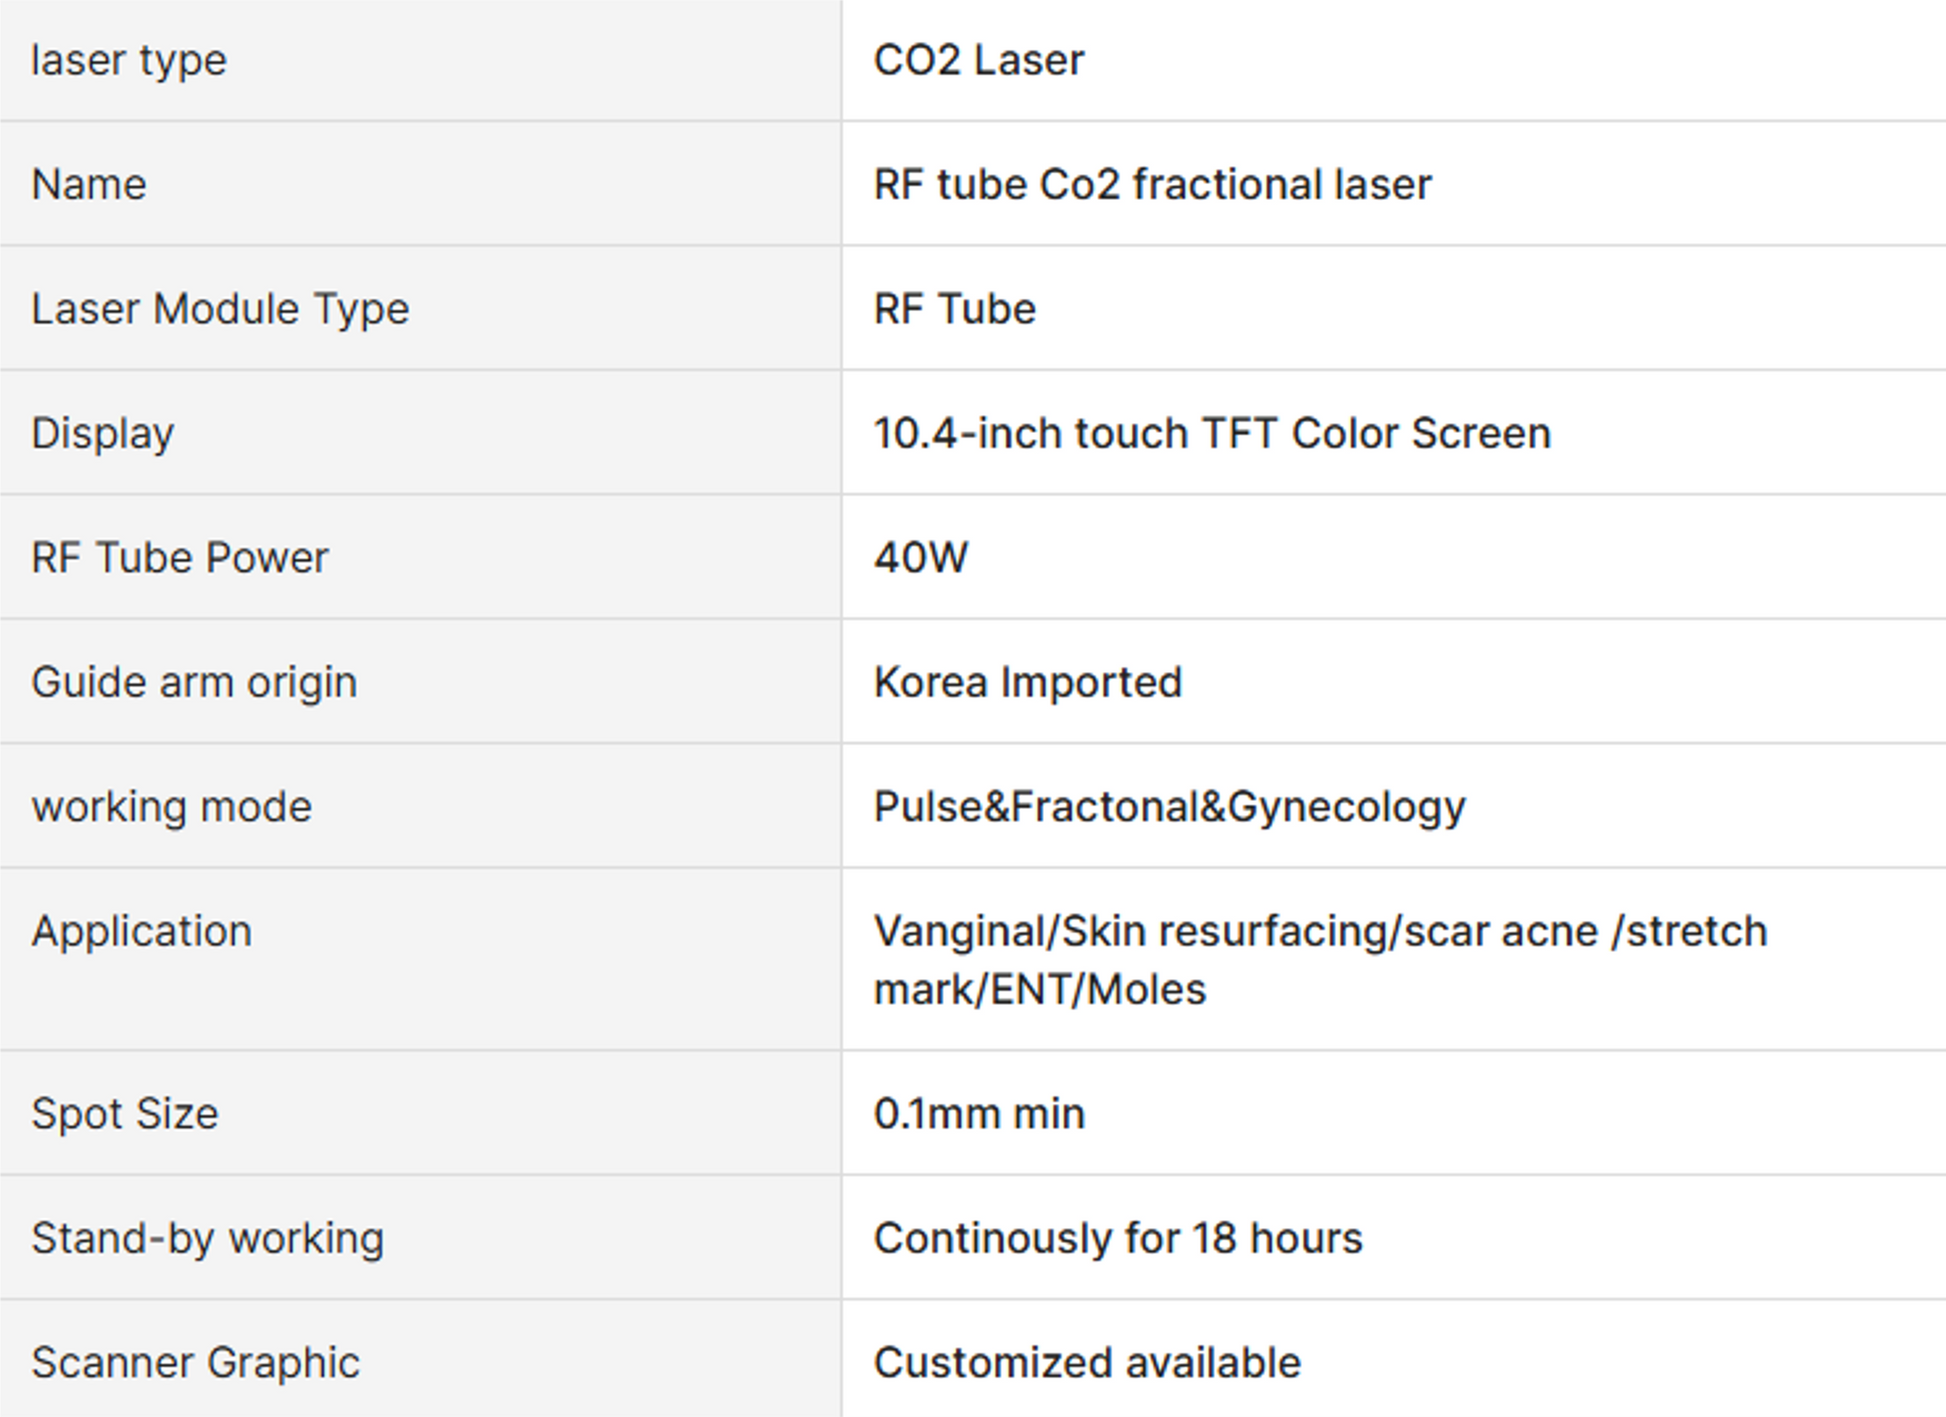Click the "Spot Size" label
This screenshot has width=1946, height=1417.
click(125, 1114)
